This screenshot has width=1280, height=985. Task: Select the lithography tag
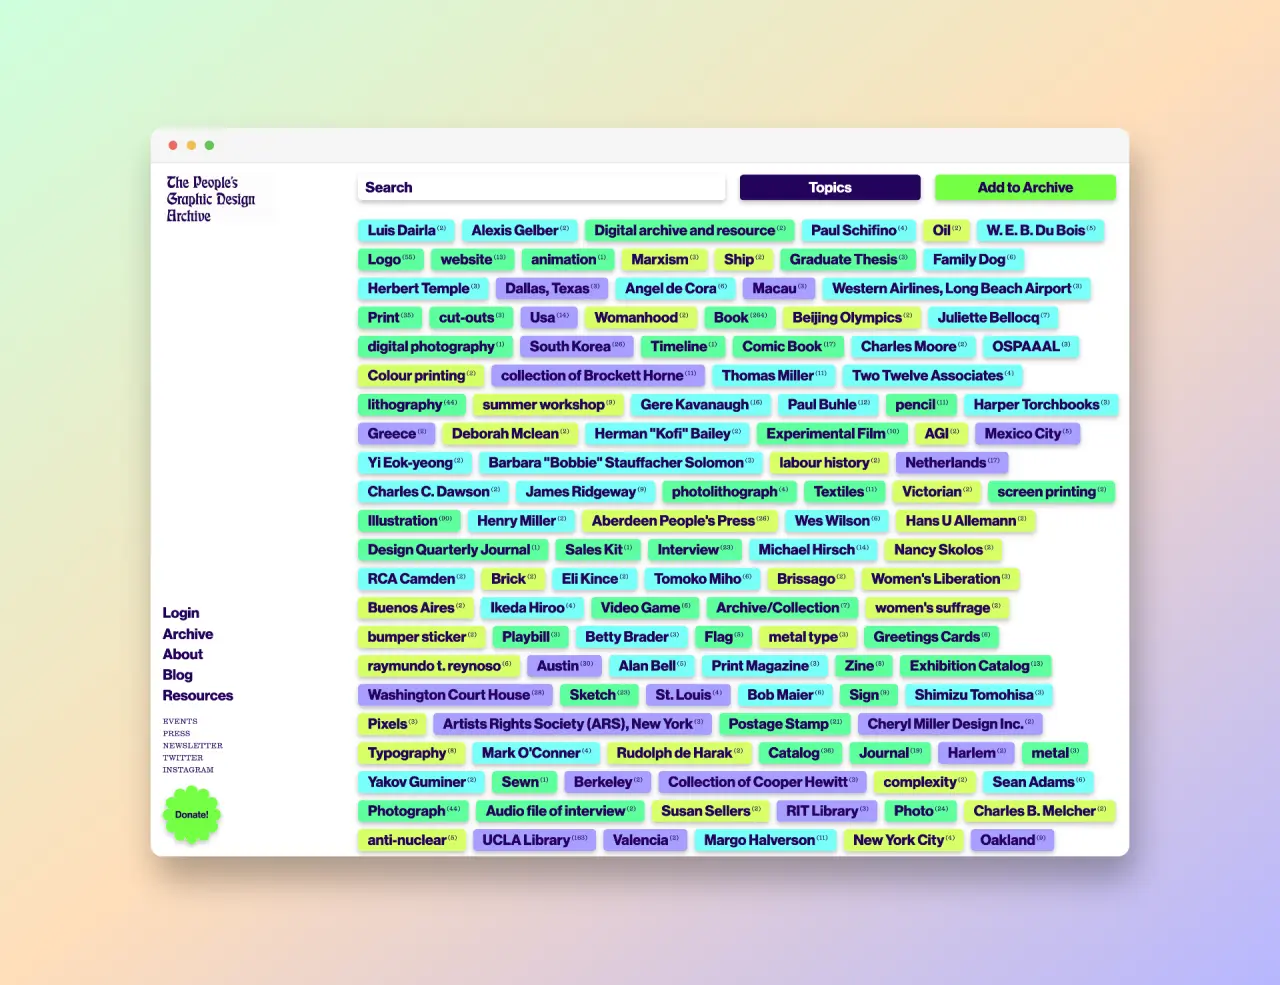pyautogui.click(x=412, y=404)
